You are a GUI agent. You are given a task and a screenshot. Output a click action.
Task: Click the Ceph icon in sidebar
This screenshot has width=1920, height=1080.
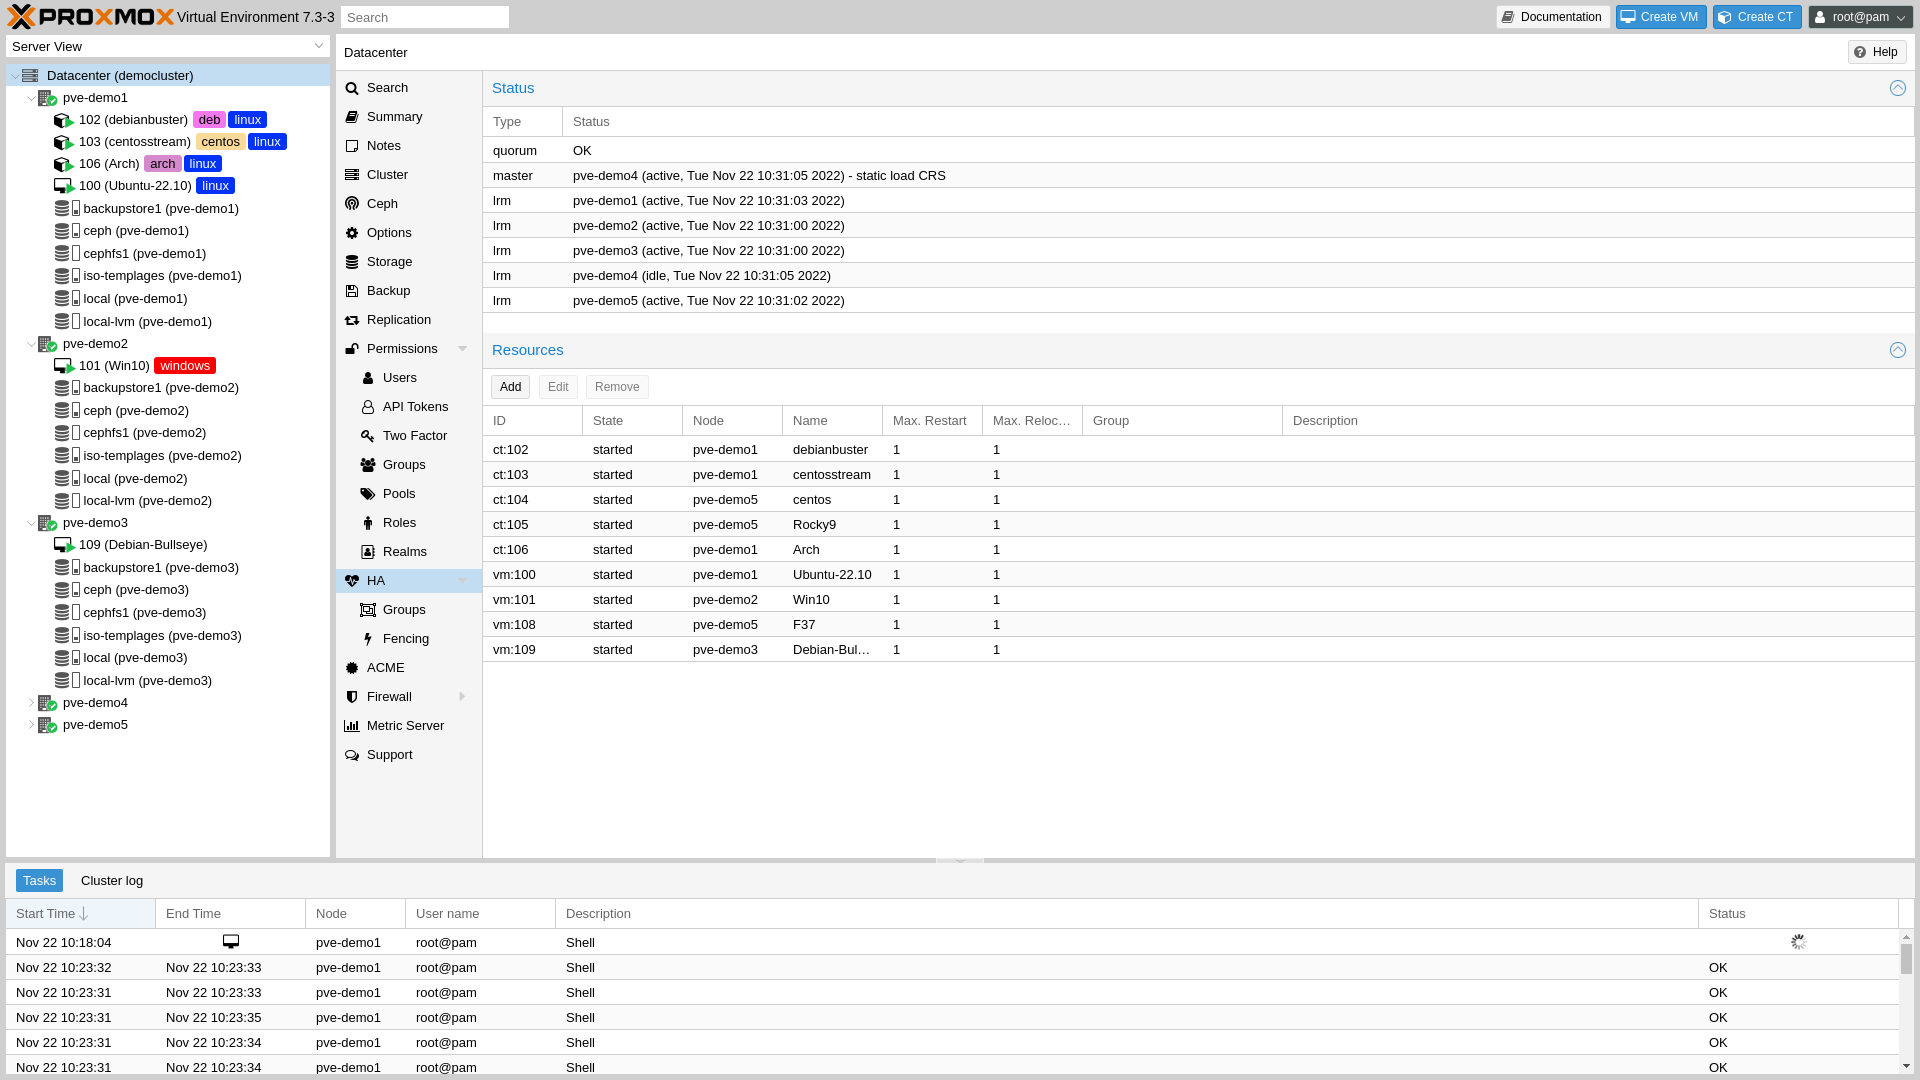click(351, 202)
